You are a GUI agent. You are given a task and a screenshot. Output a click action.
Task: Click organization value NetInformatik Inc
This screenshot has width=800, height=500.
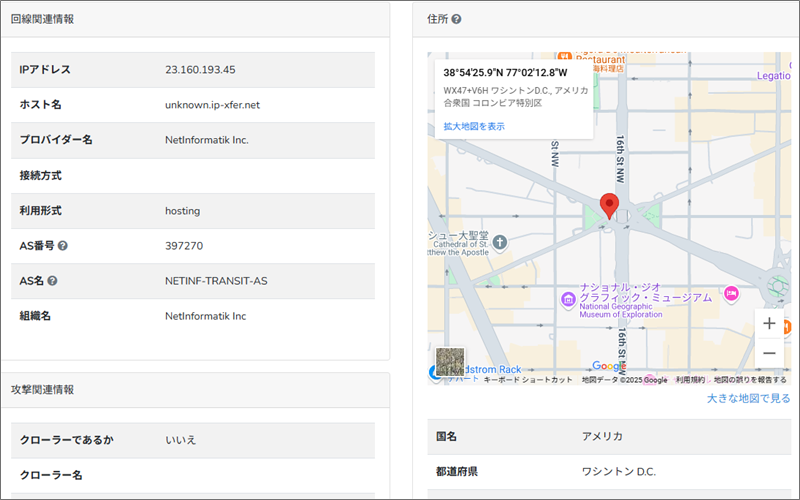pyautogui.click(x=205, y=316)
